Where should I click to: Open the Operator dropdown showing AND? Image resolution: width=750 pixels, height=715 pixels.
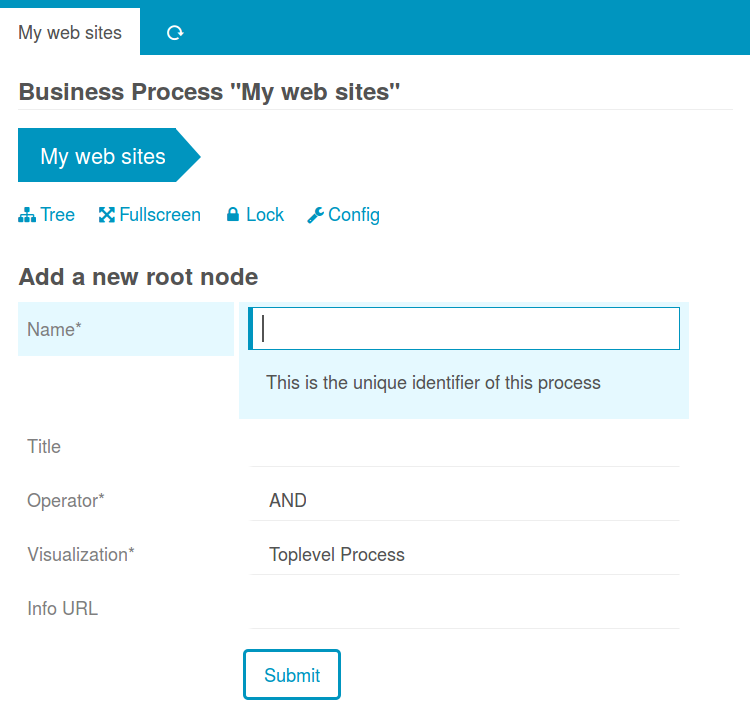click(466, 501)
